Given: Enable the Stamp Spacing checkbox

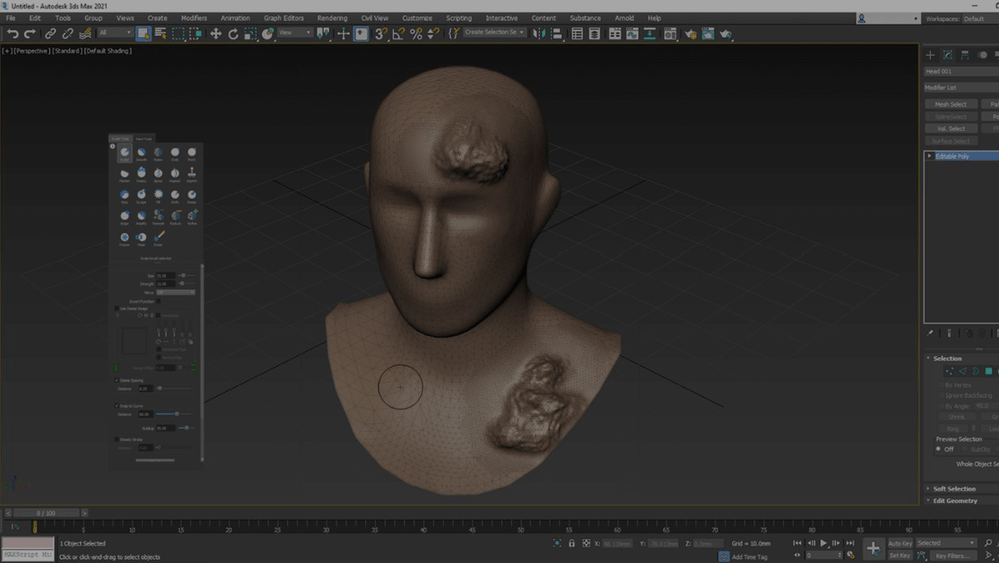Looking at the screenshot, I should pyautogui.click(x=116, y=380).
